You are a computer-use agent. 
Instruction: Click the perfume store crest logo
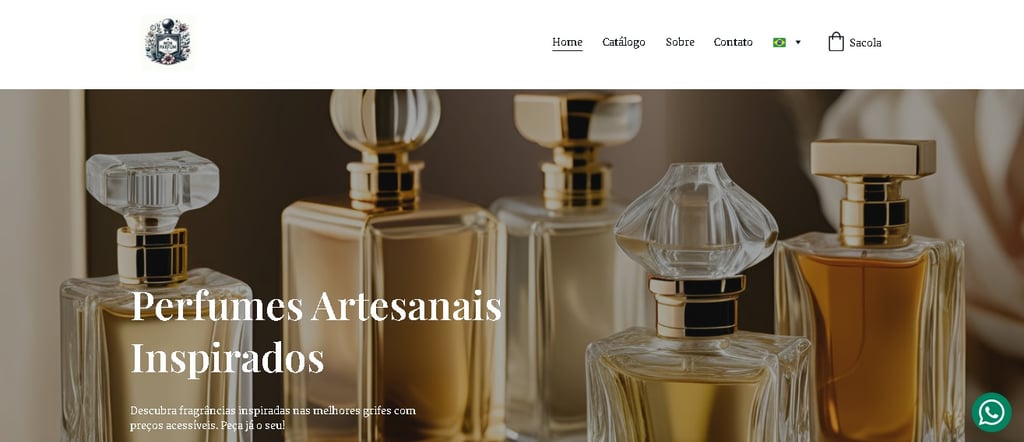click(x=168, y=42)
